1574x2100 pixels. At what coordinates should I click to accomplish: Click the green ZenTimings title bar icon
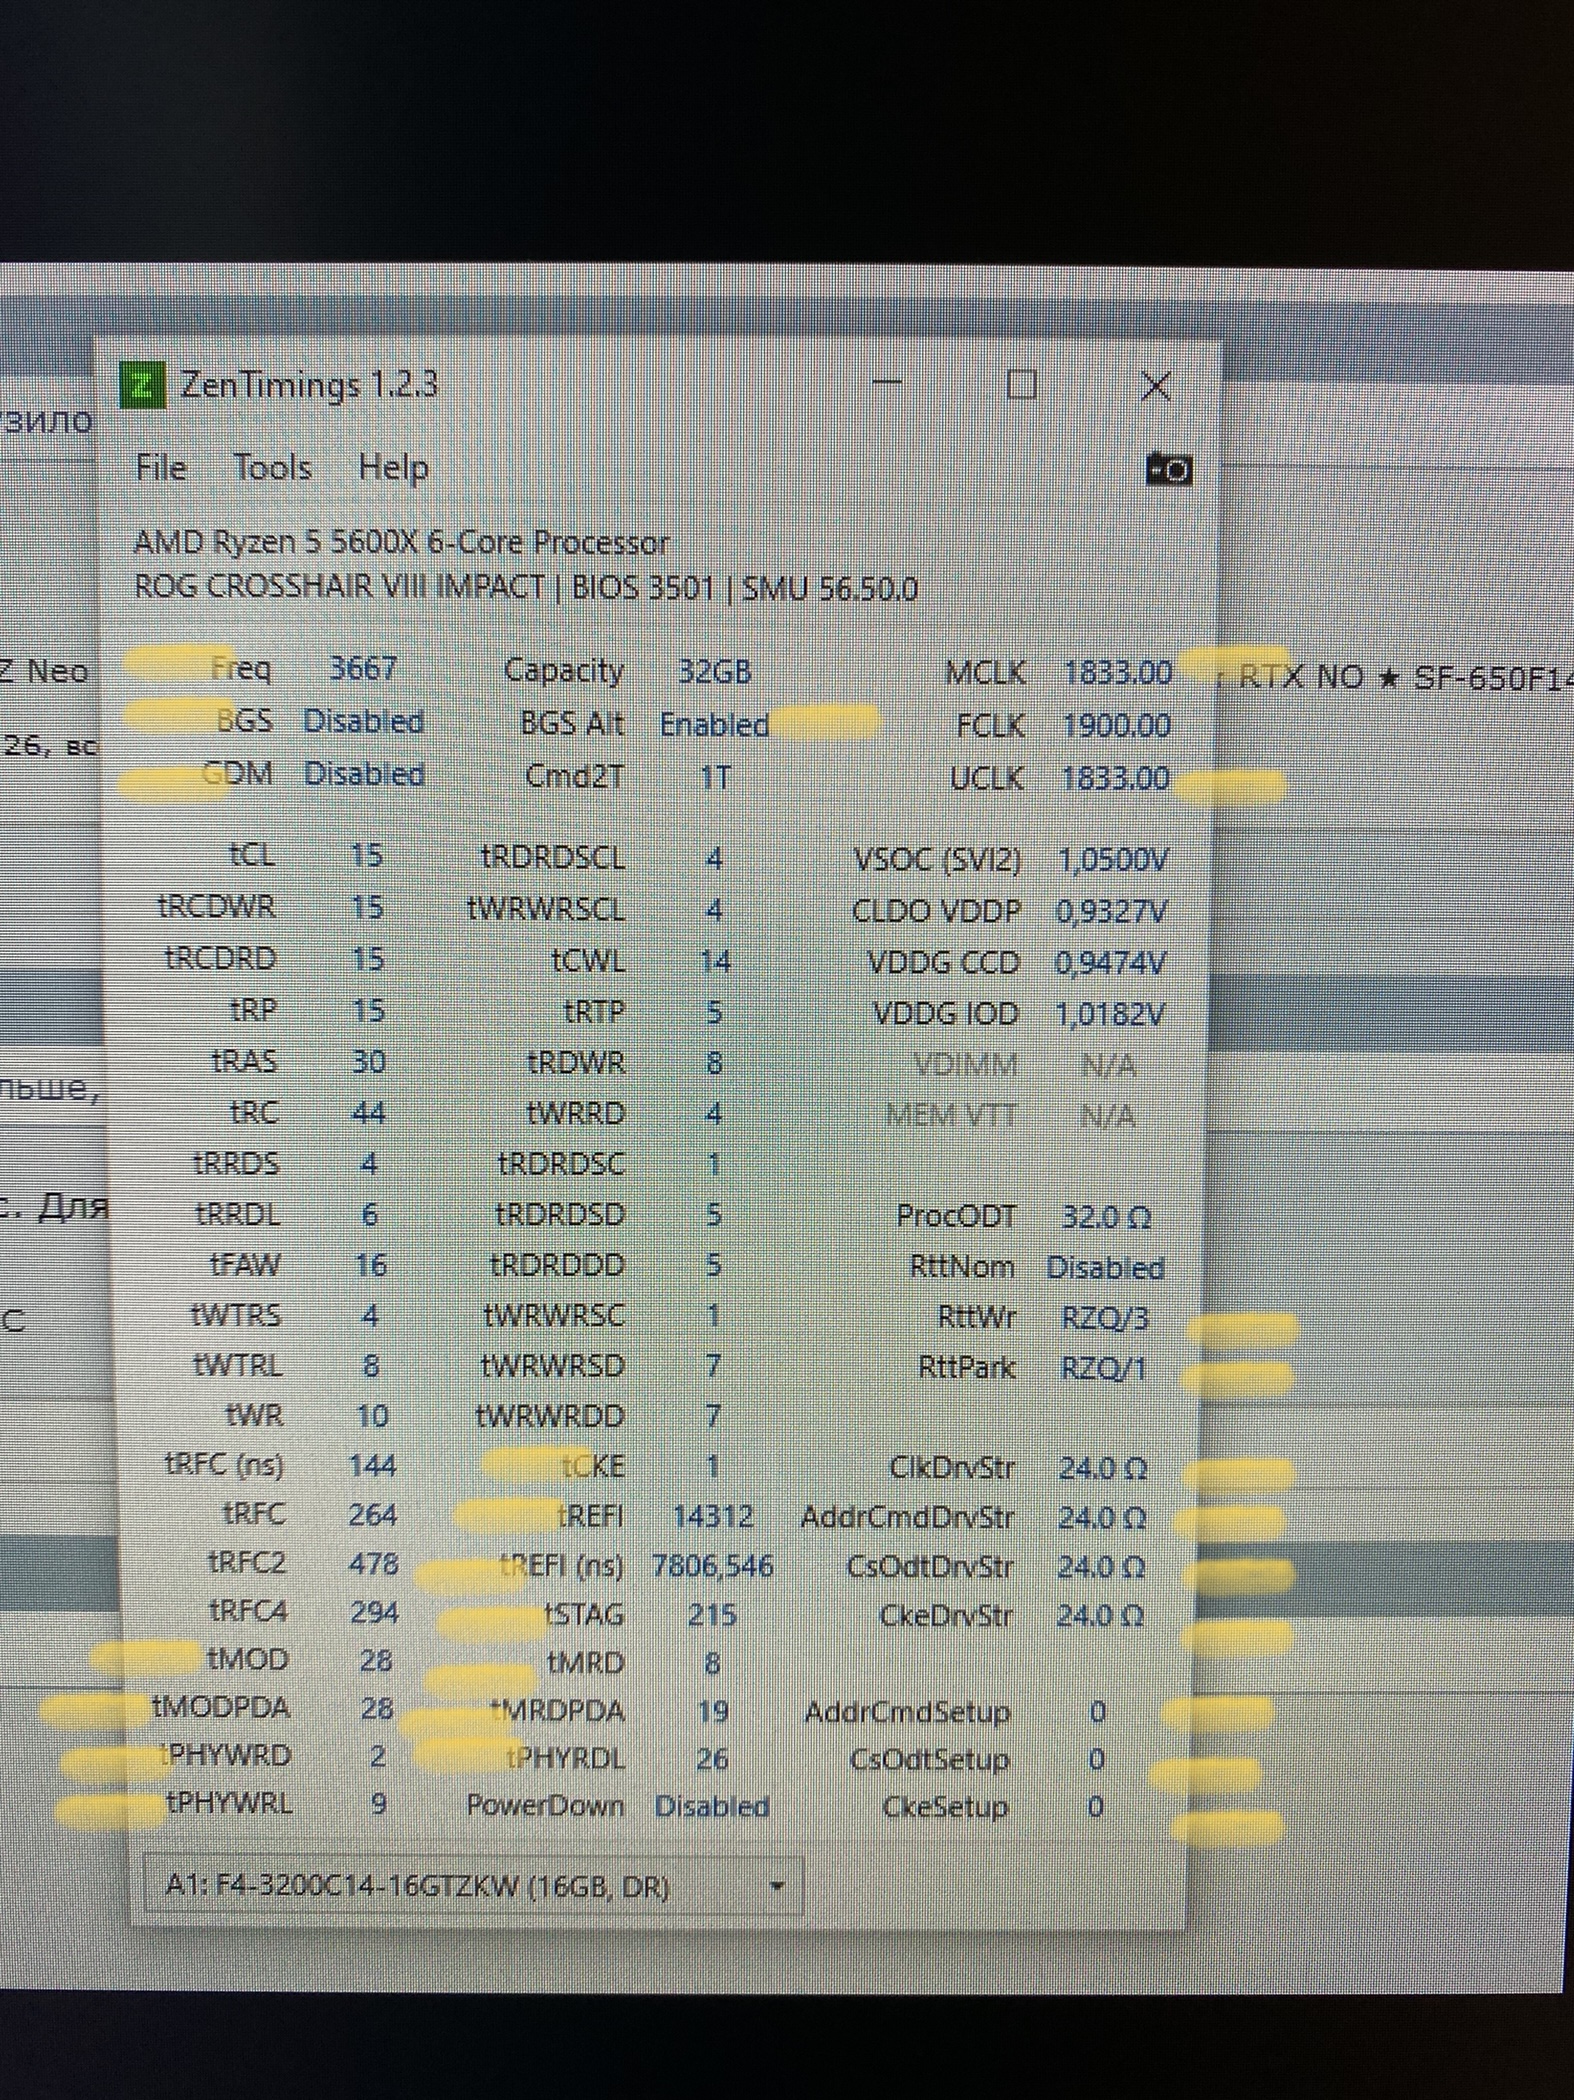tap(142, 385)
